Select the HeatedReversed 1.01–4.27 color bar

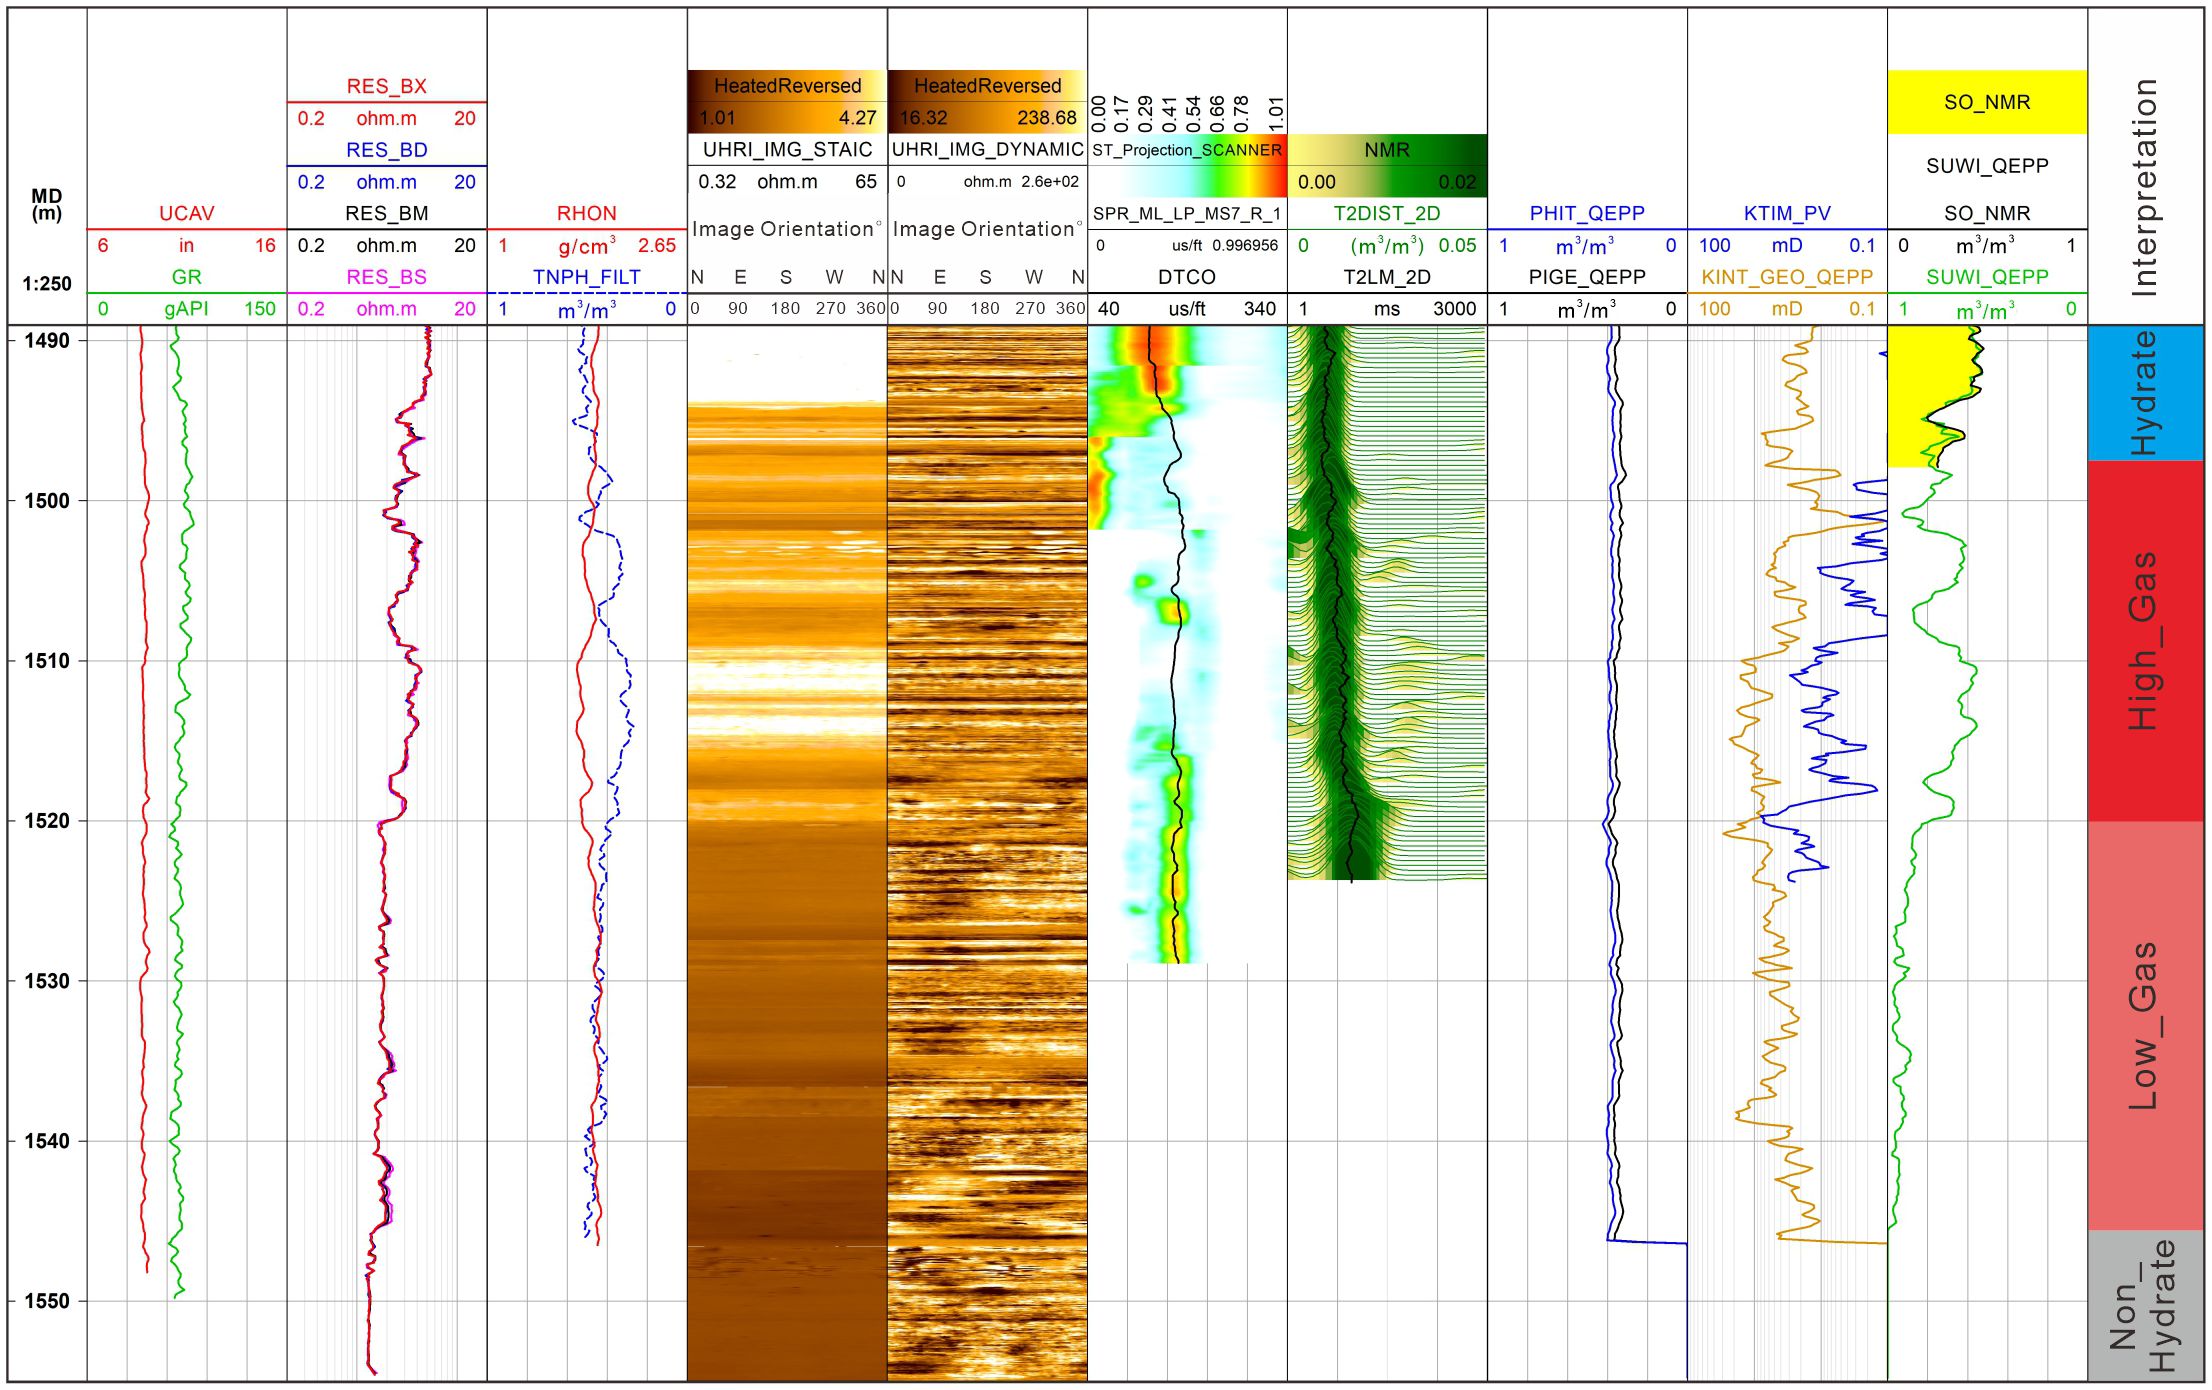pyautogui.click(x=787, y=102)
